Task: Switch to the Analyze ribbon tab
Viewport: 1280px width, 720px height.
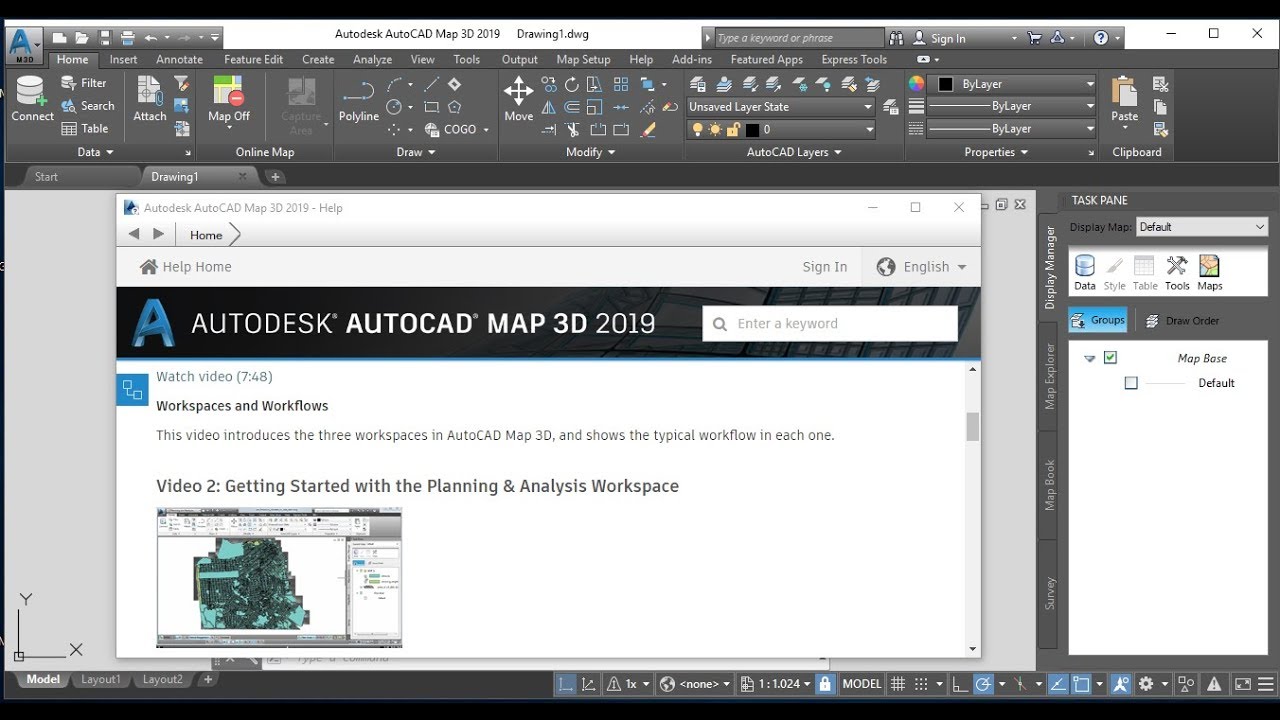Action: (372, 59)
